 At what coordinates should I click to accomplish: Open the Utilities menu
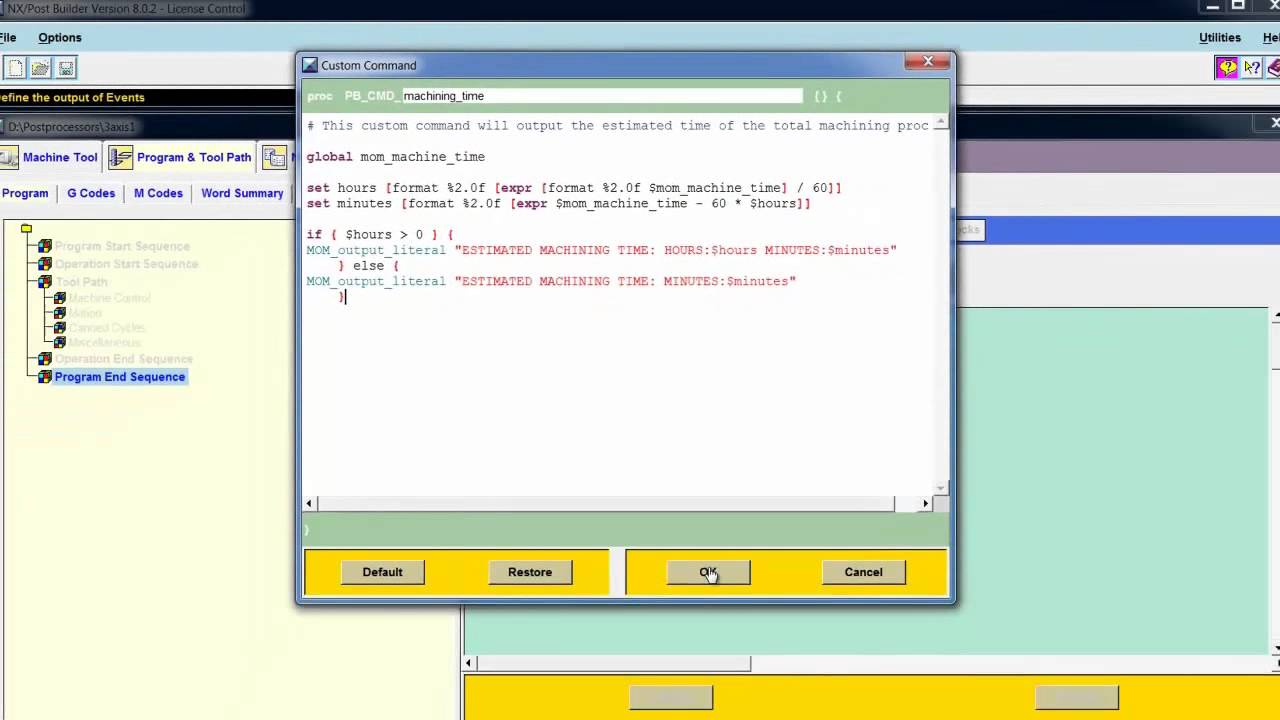[1220, 37]
